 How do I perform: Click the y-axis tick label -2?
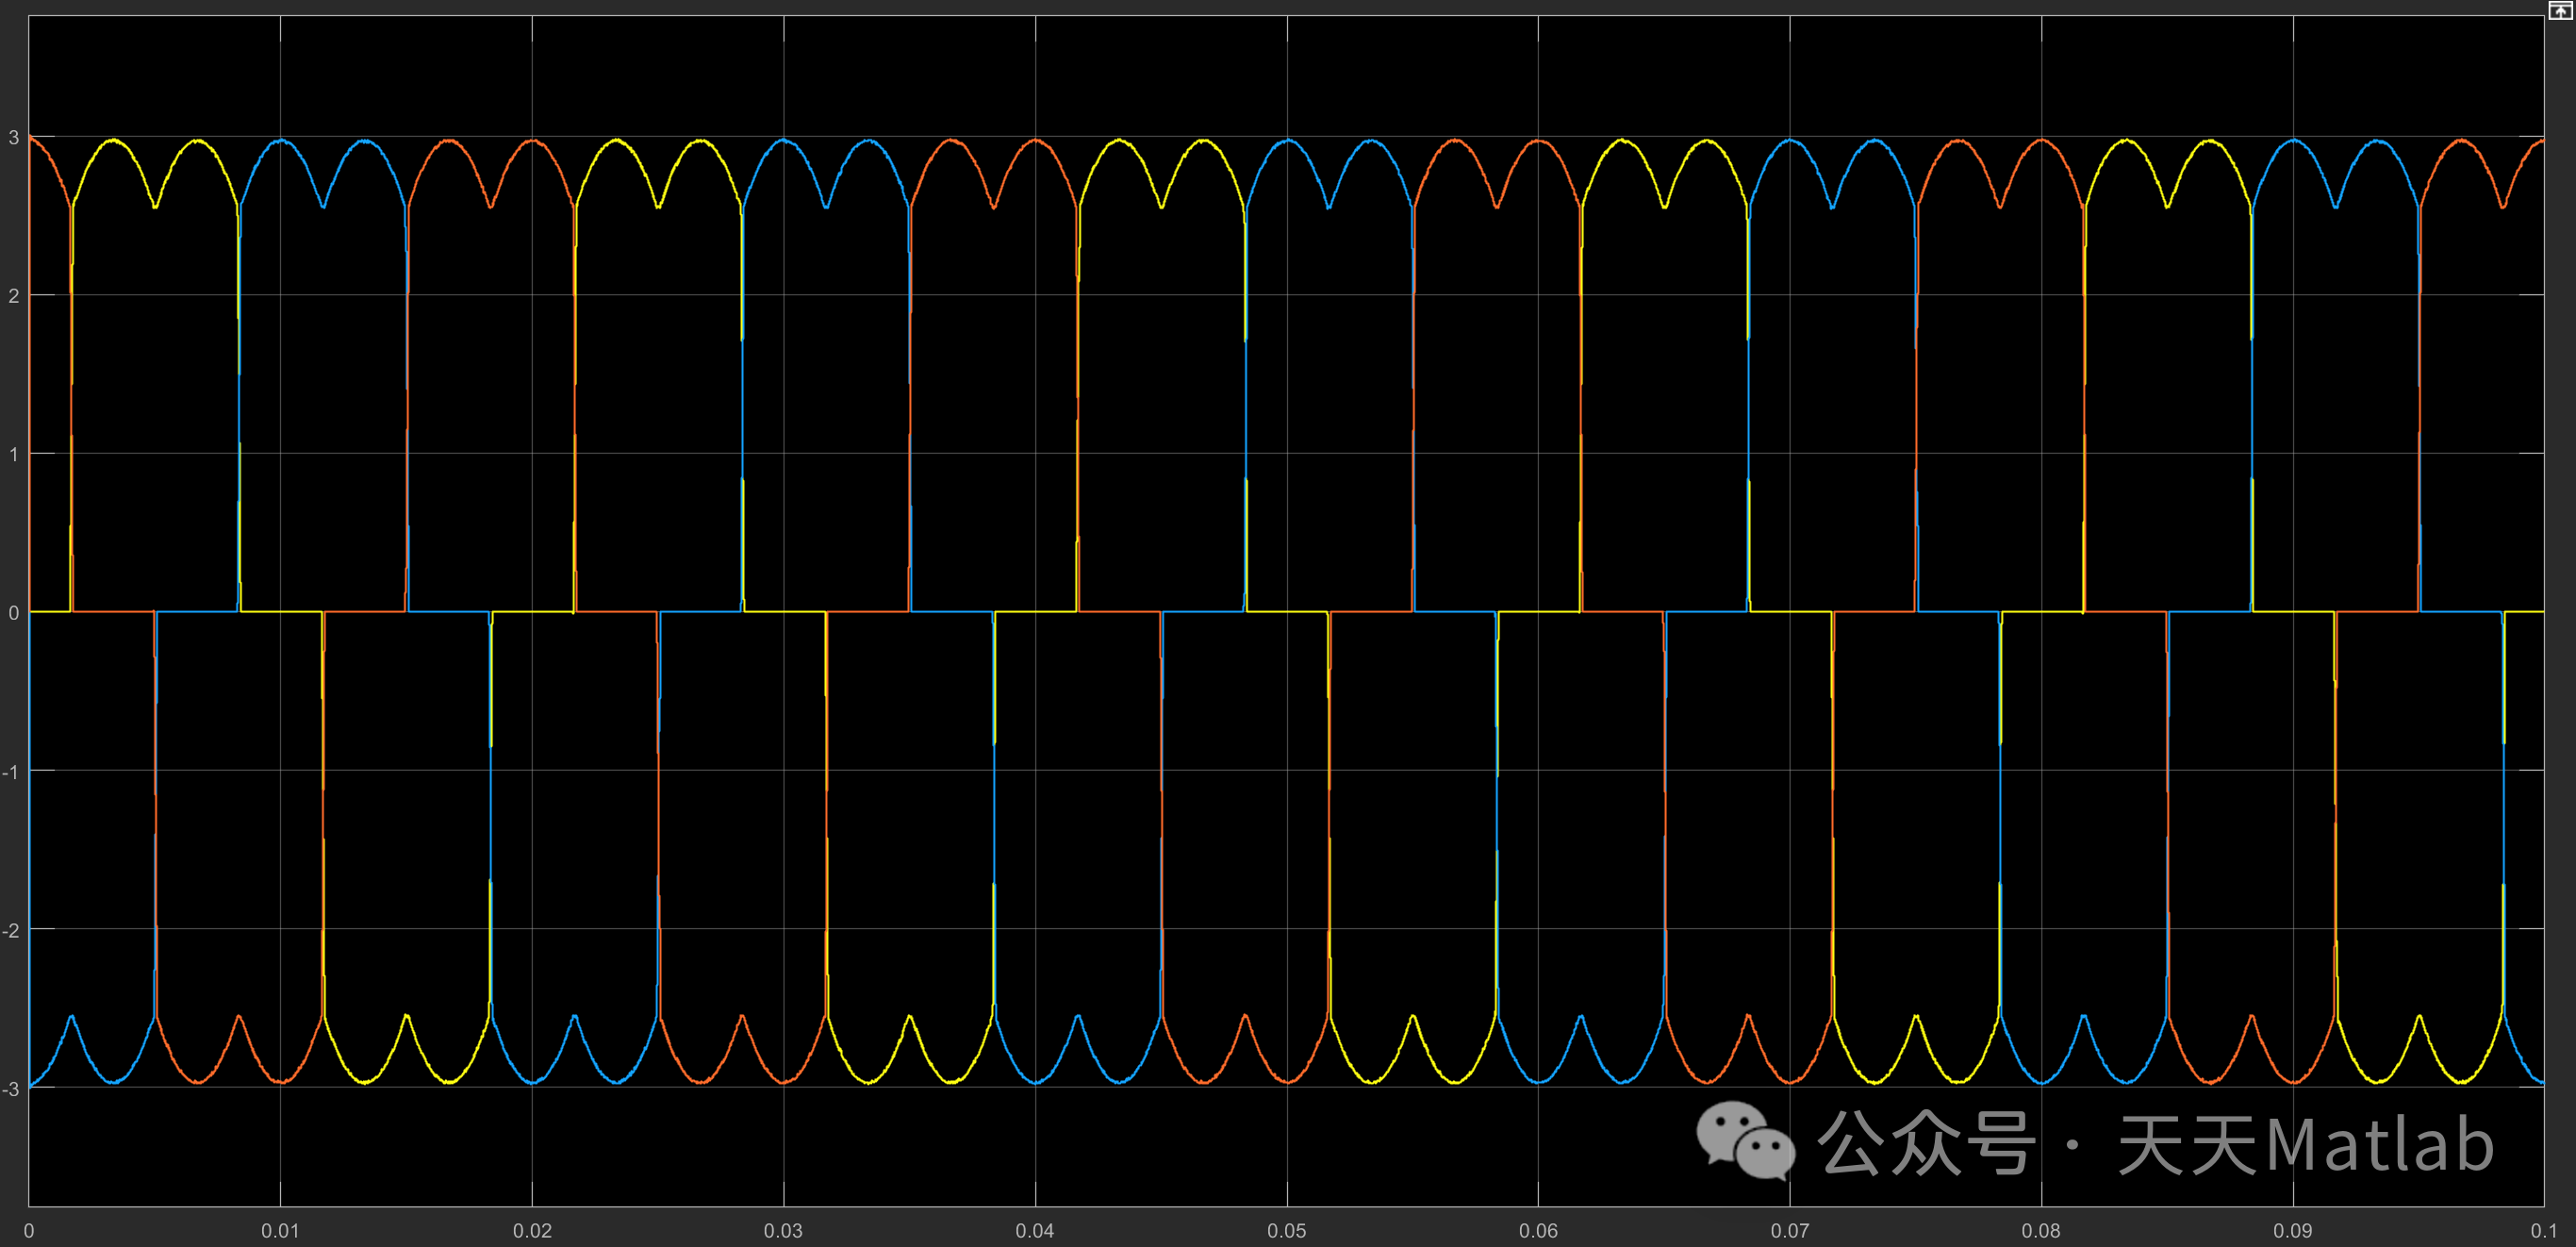[10, 931]
